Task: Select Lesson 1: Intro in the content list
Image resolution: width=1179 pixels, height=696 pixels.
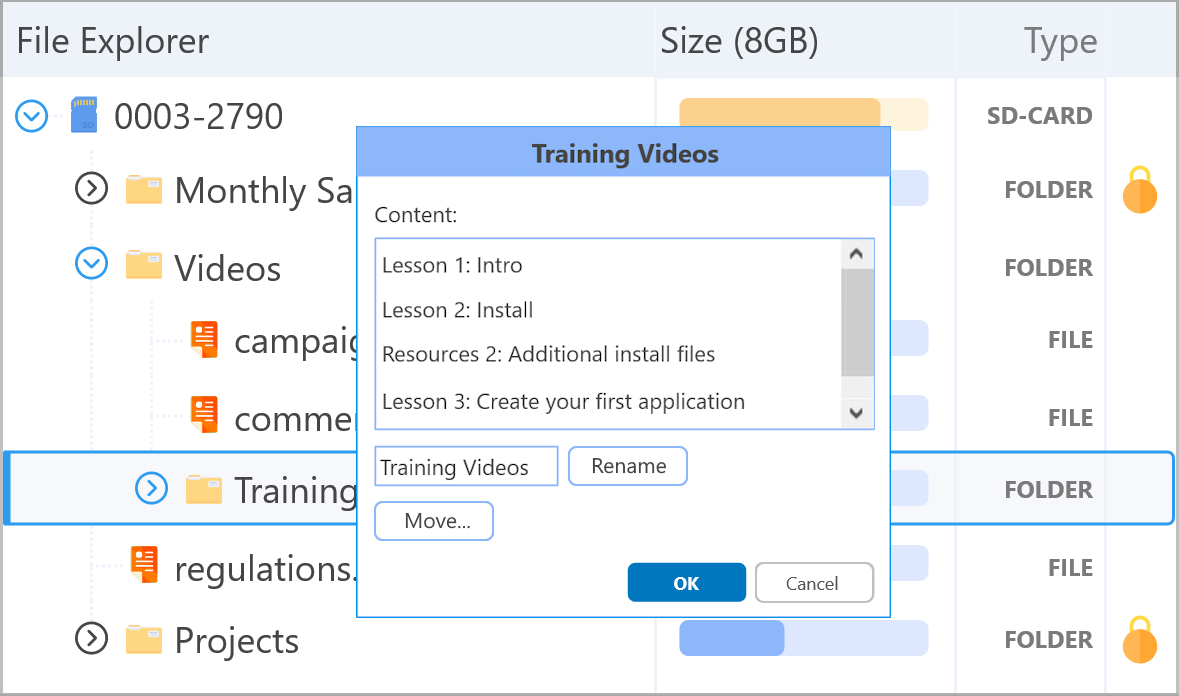Action: pyautogui.click(x=450, y=264)
